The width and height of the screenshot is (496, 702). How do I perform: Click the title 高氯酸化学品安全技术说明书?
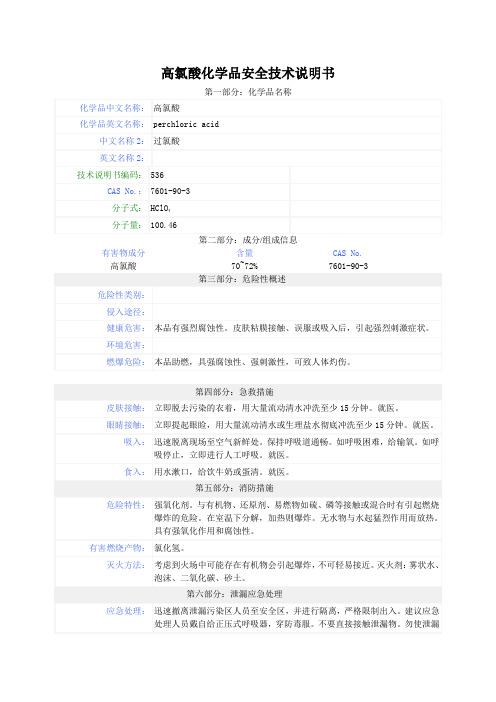click(248, 73)
